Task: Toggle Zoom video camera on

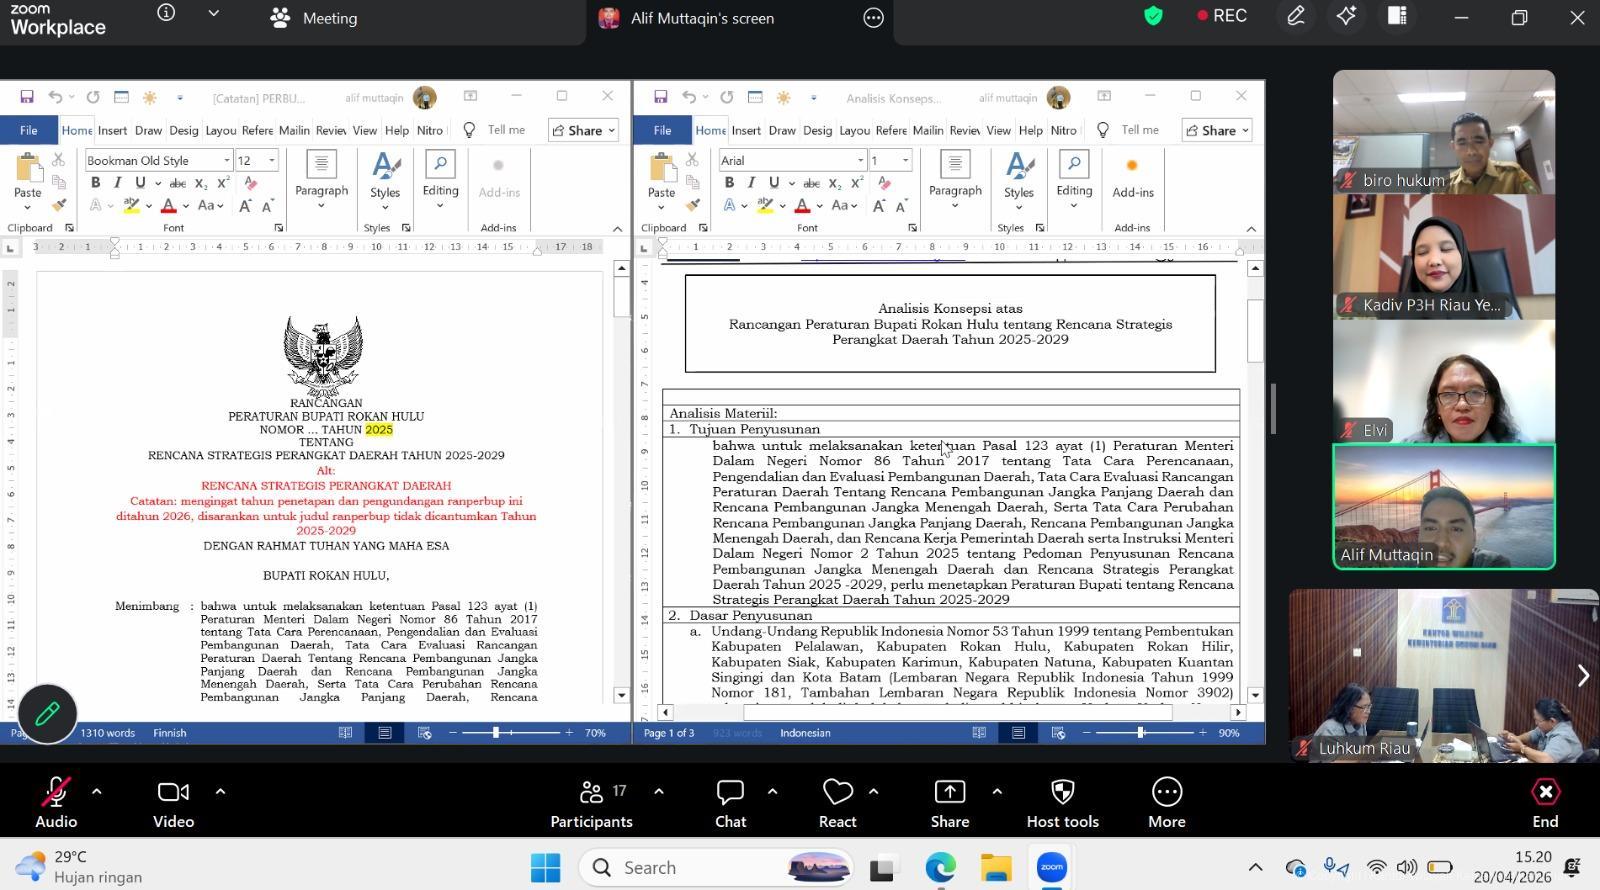Action: pos(173,802)
